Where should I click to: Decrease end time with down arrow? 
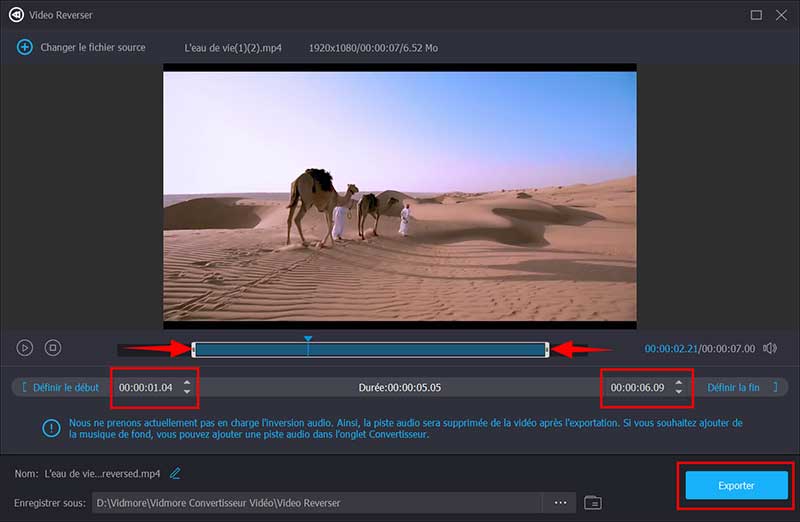tap(679, 392)
